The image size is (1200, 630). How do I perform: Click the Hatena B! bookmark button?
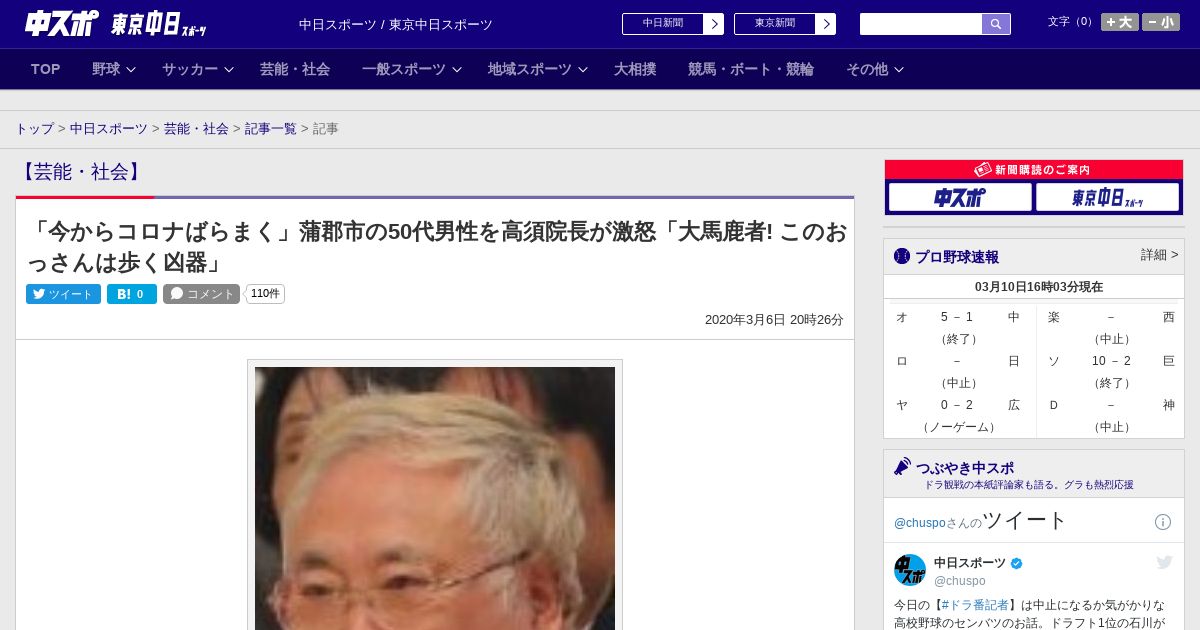coord(132,294)
